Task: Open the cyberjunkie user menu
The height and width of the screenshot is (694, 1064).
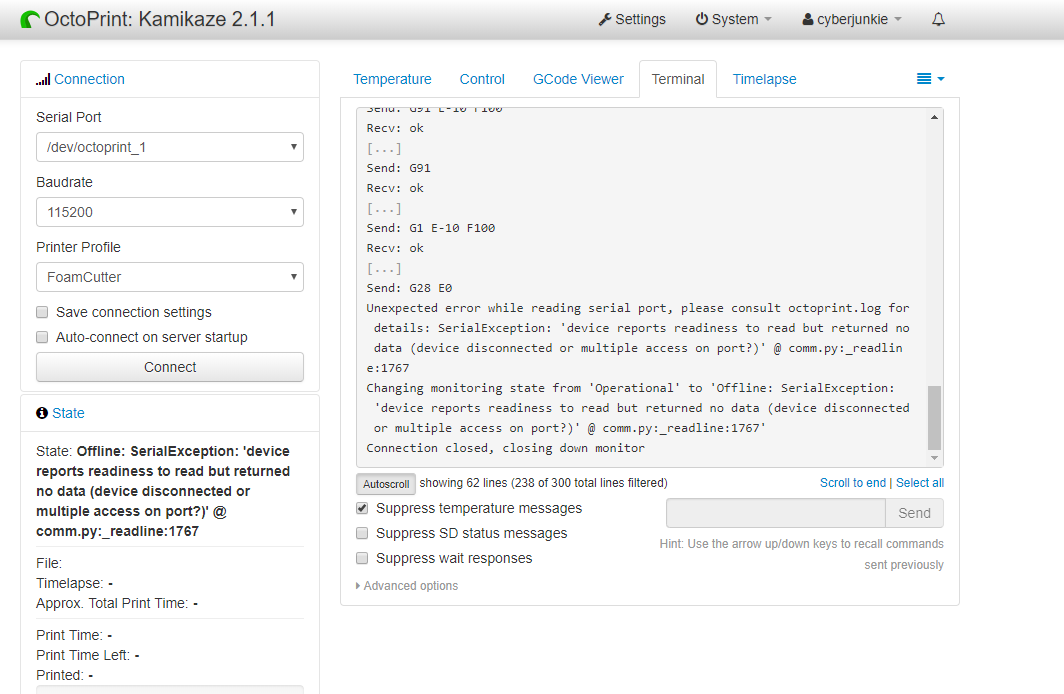Action: click(852, 20)
